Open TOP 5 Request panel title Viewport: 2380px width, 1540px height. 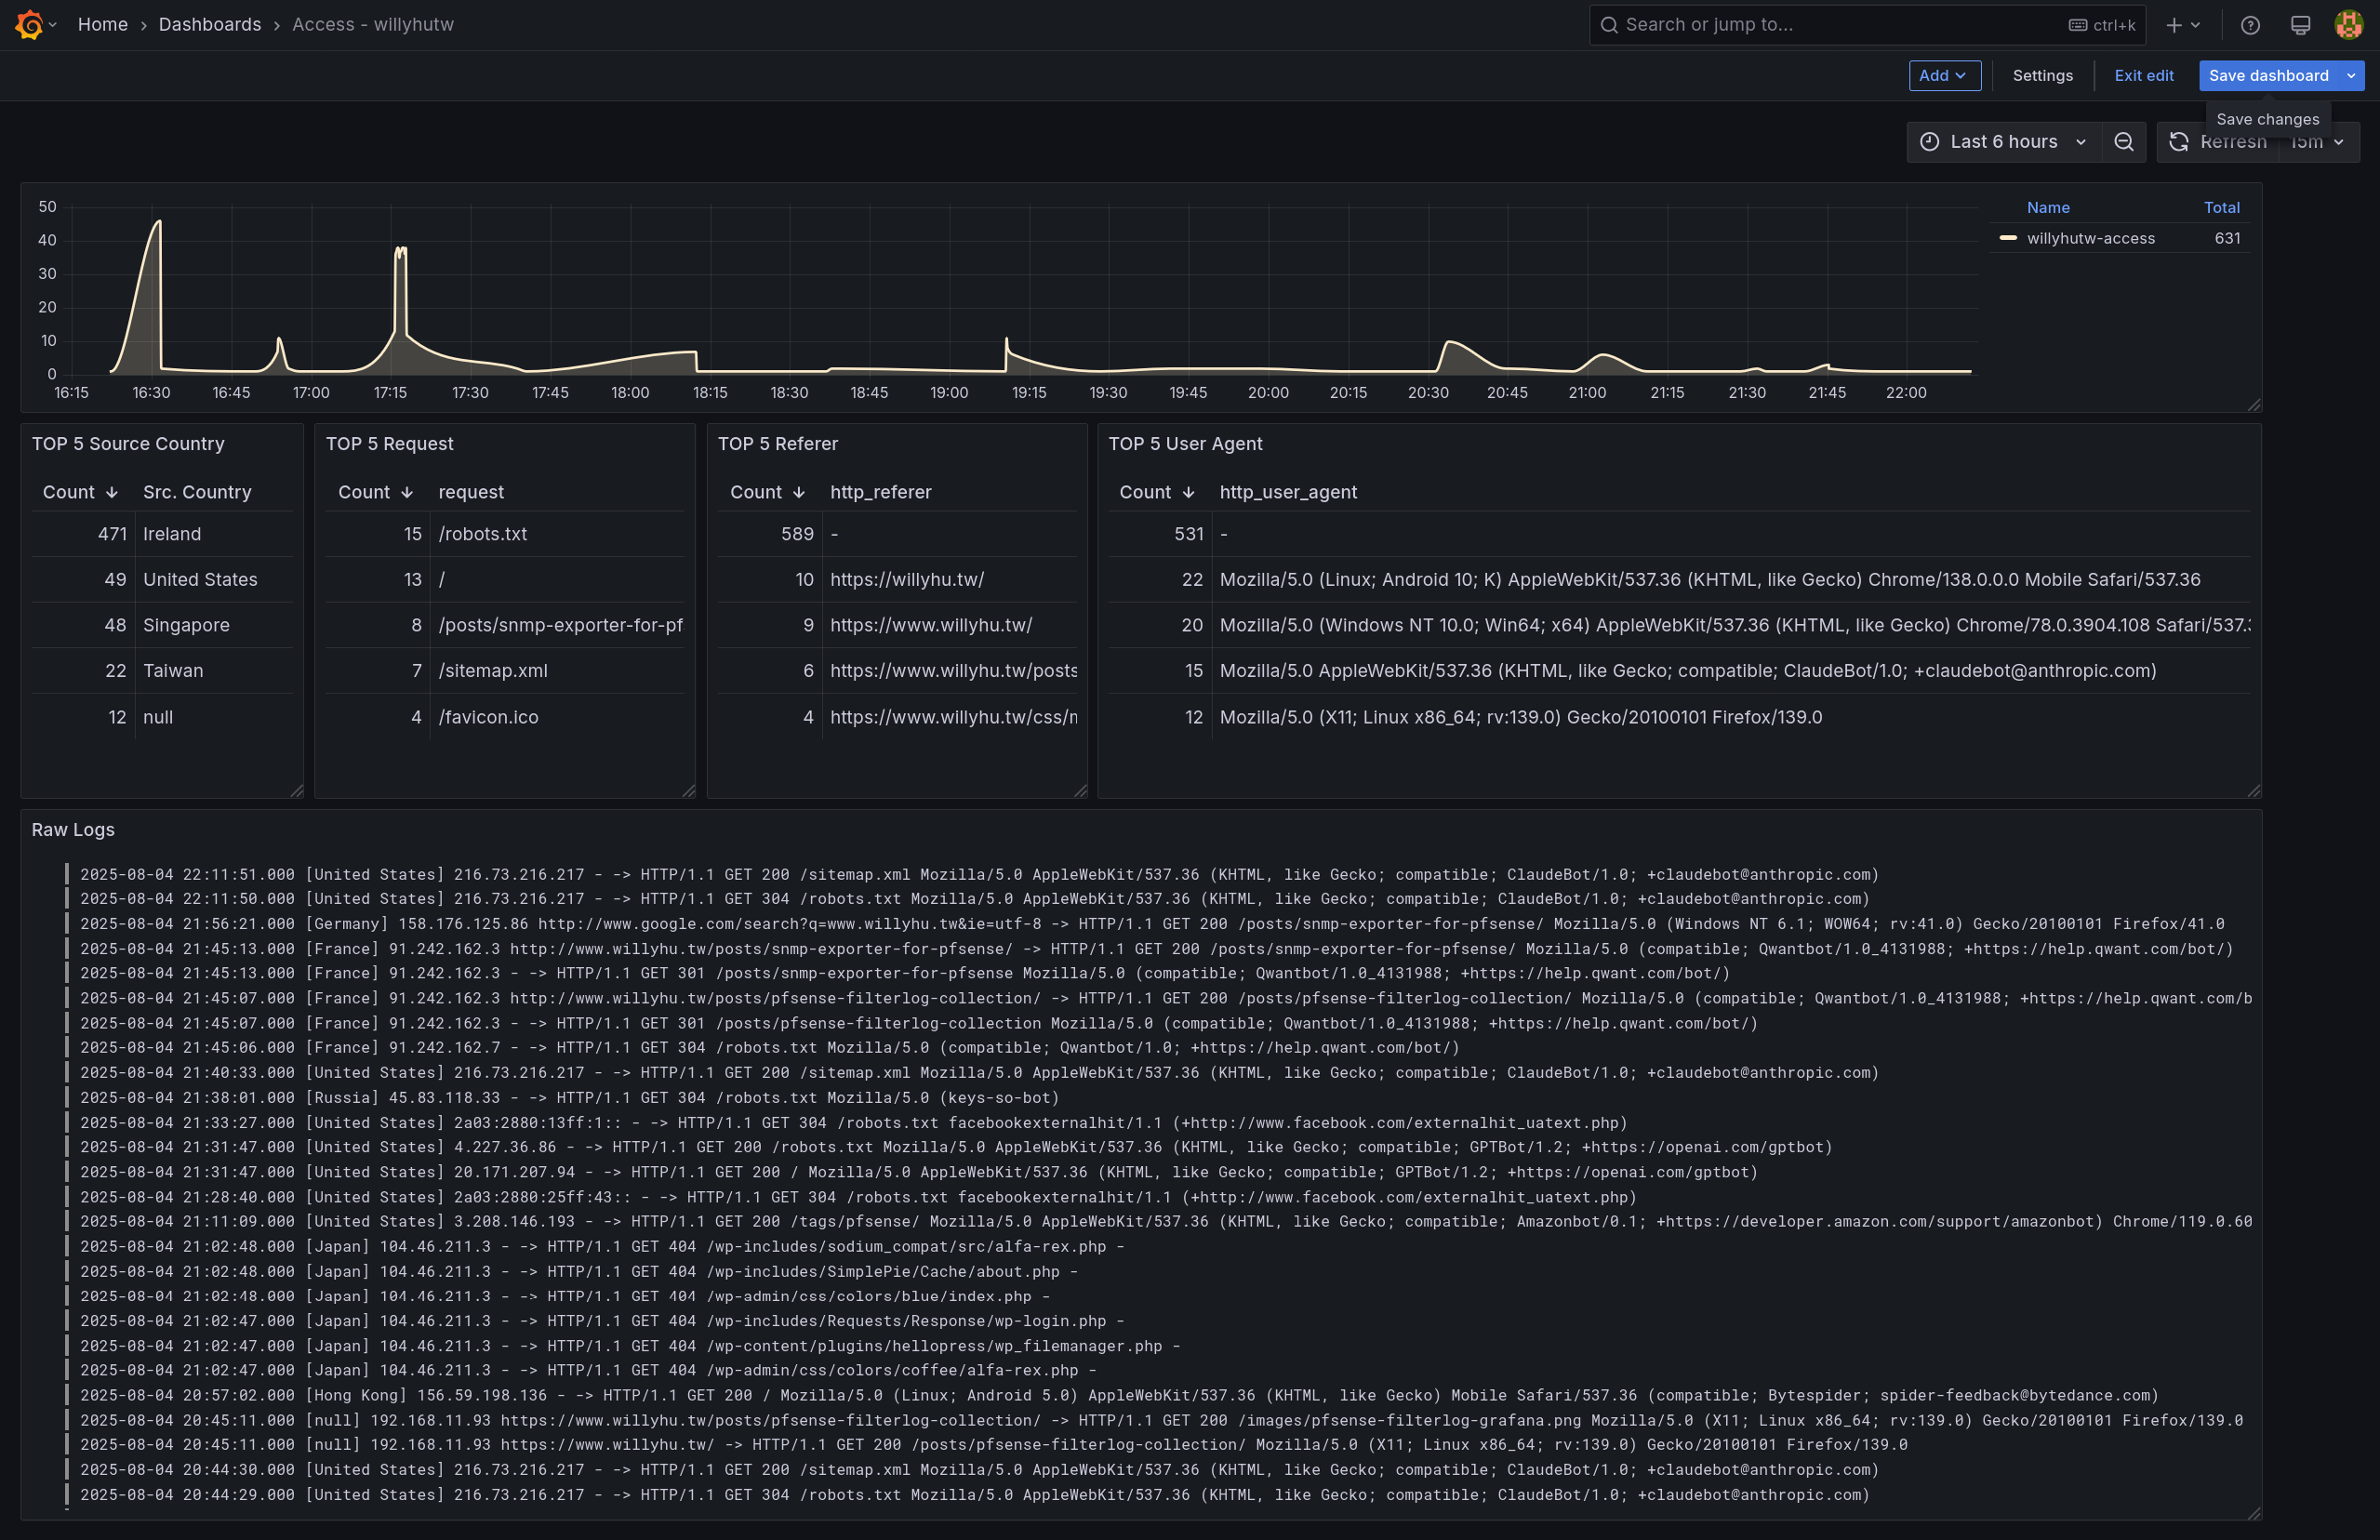(389, 443)
